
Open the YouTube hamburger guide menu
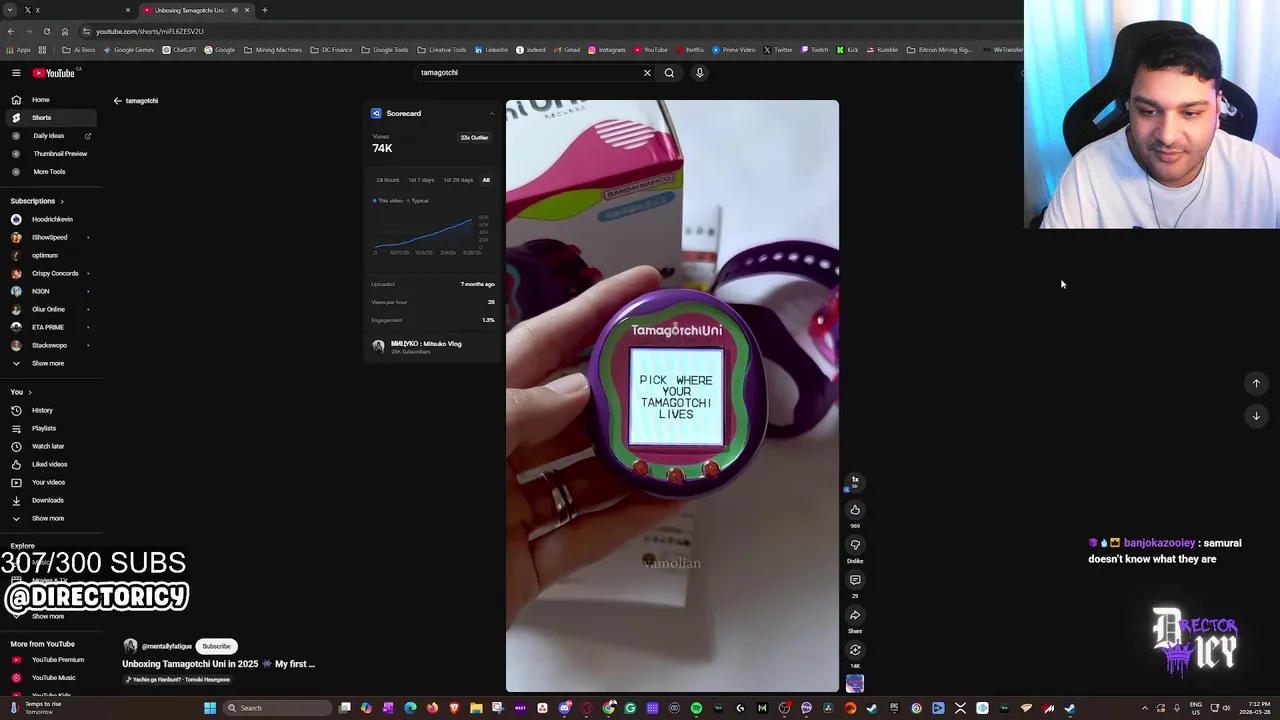16,73
